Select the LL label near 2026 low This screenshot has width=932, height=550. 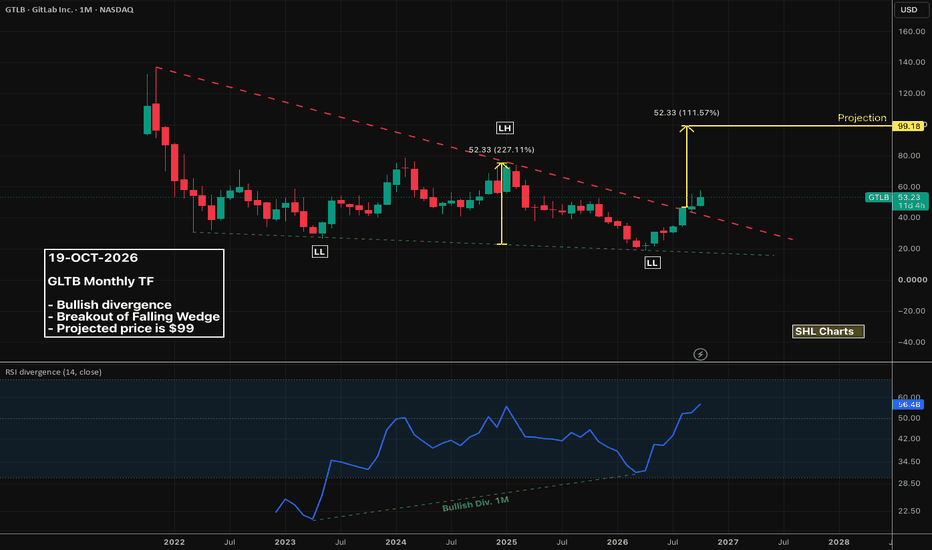652,263
